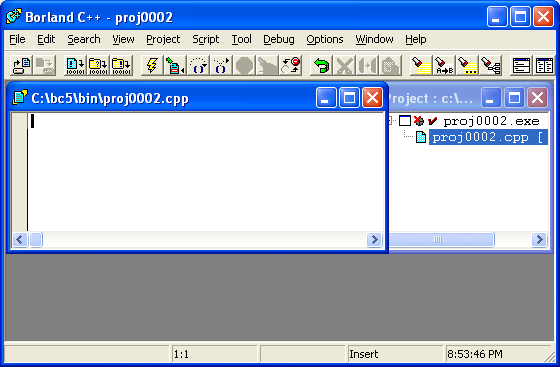This screenshot has width=560, height=367.
Task: Click the Make project icon with question mark
Action: [98, 65]
